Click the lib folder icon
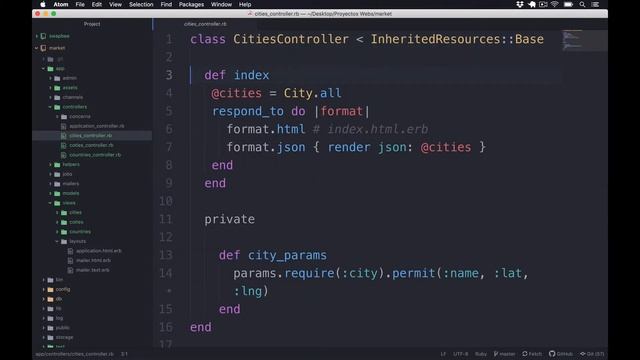Viewport: 640px width, 360px height. [x=51, y=309]
